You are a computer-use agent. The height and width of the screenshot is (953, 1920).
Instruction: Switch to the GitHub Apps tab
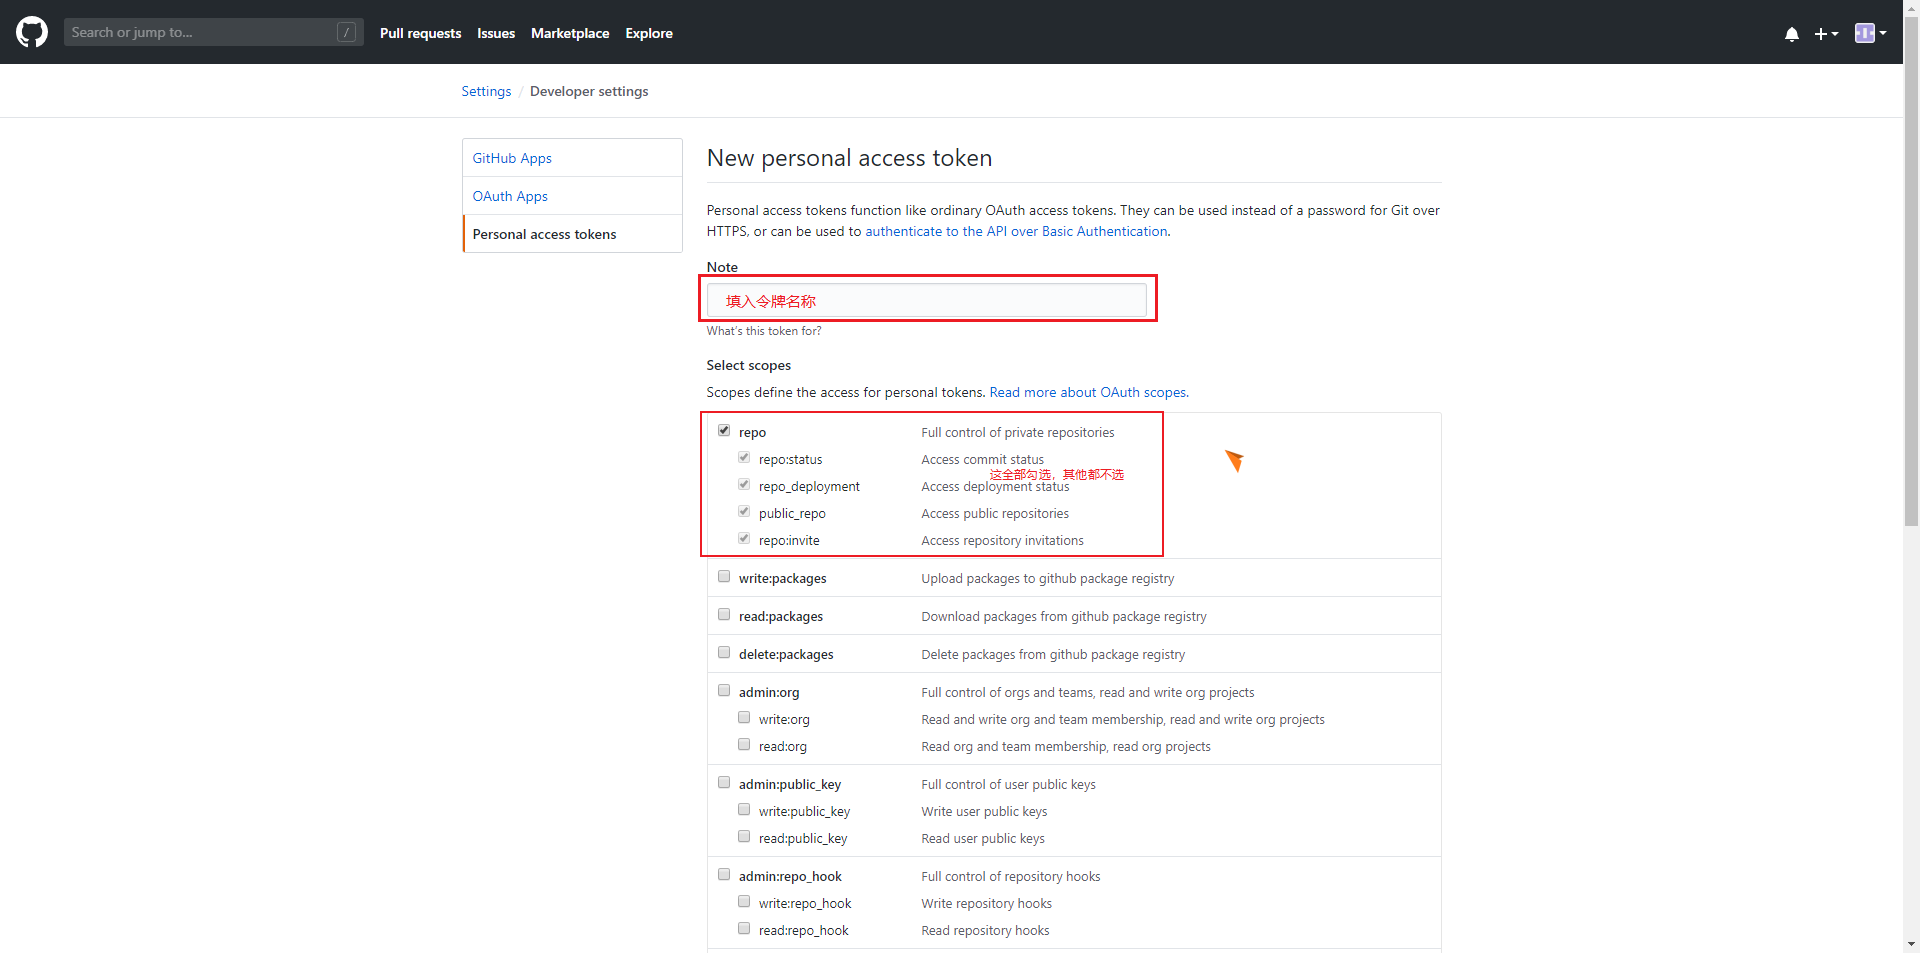coord(511,157)
